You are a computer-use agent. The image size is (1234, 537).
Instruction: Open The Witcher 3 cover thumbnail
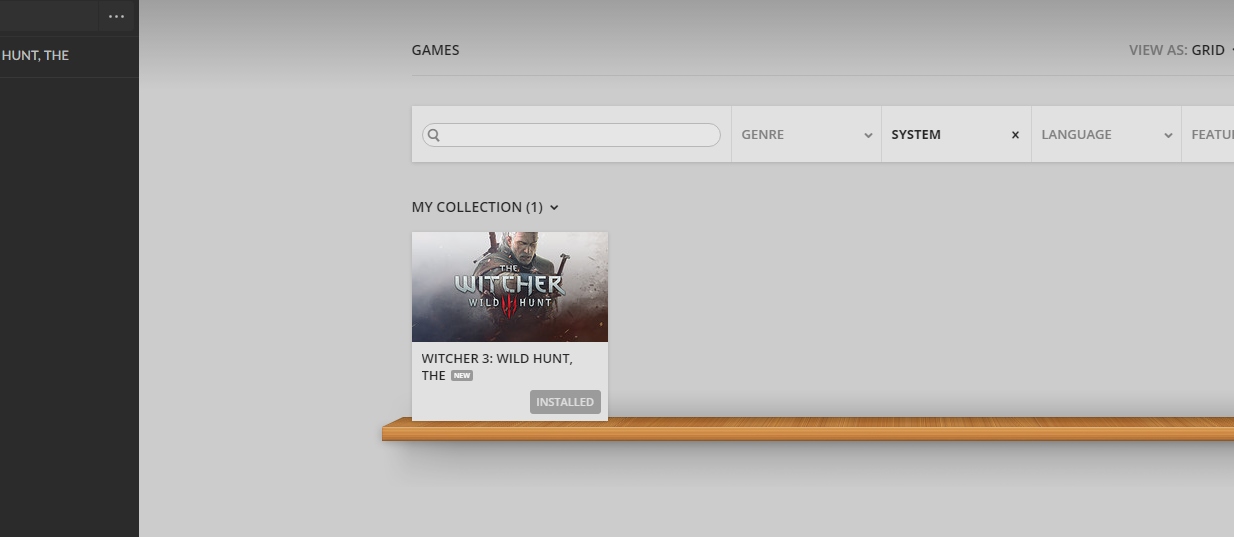[x=510, y=287]
